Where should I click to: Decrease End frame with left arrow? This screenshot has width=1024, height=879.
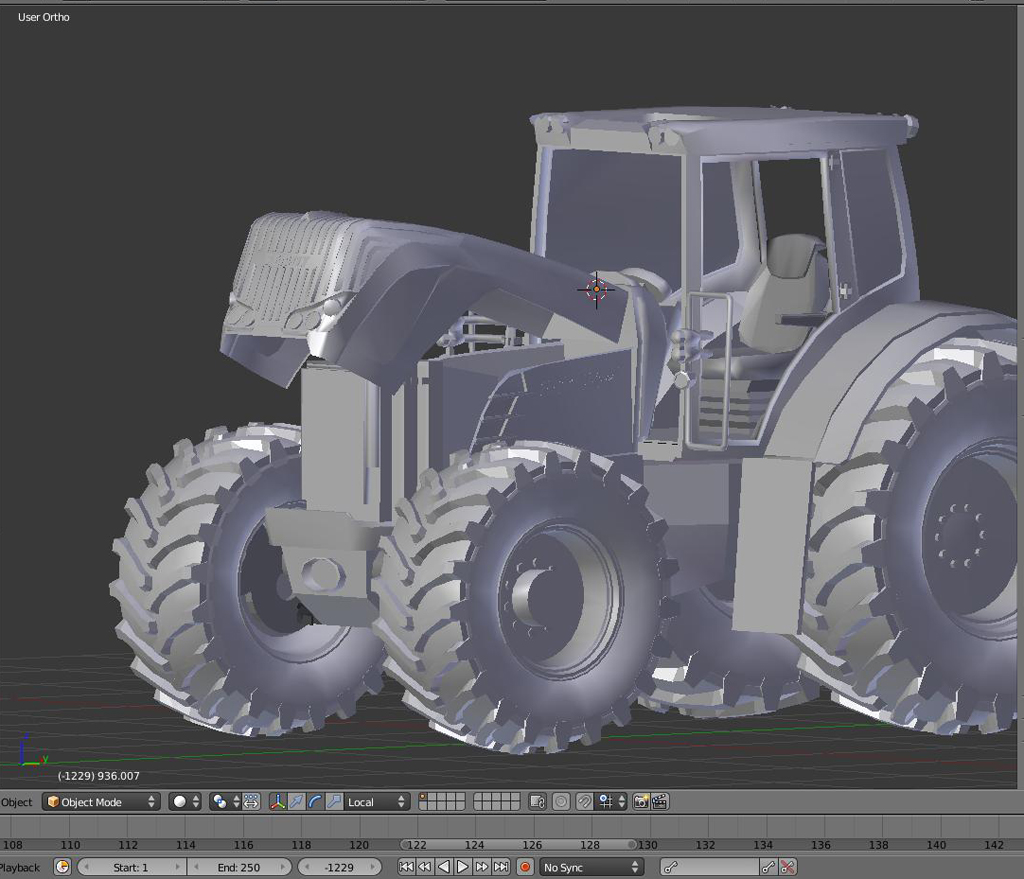point(195,867)
